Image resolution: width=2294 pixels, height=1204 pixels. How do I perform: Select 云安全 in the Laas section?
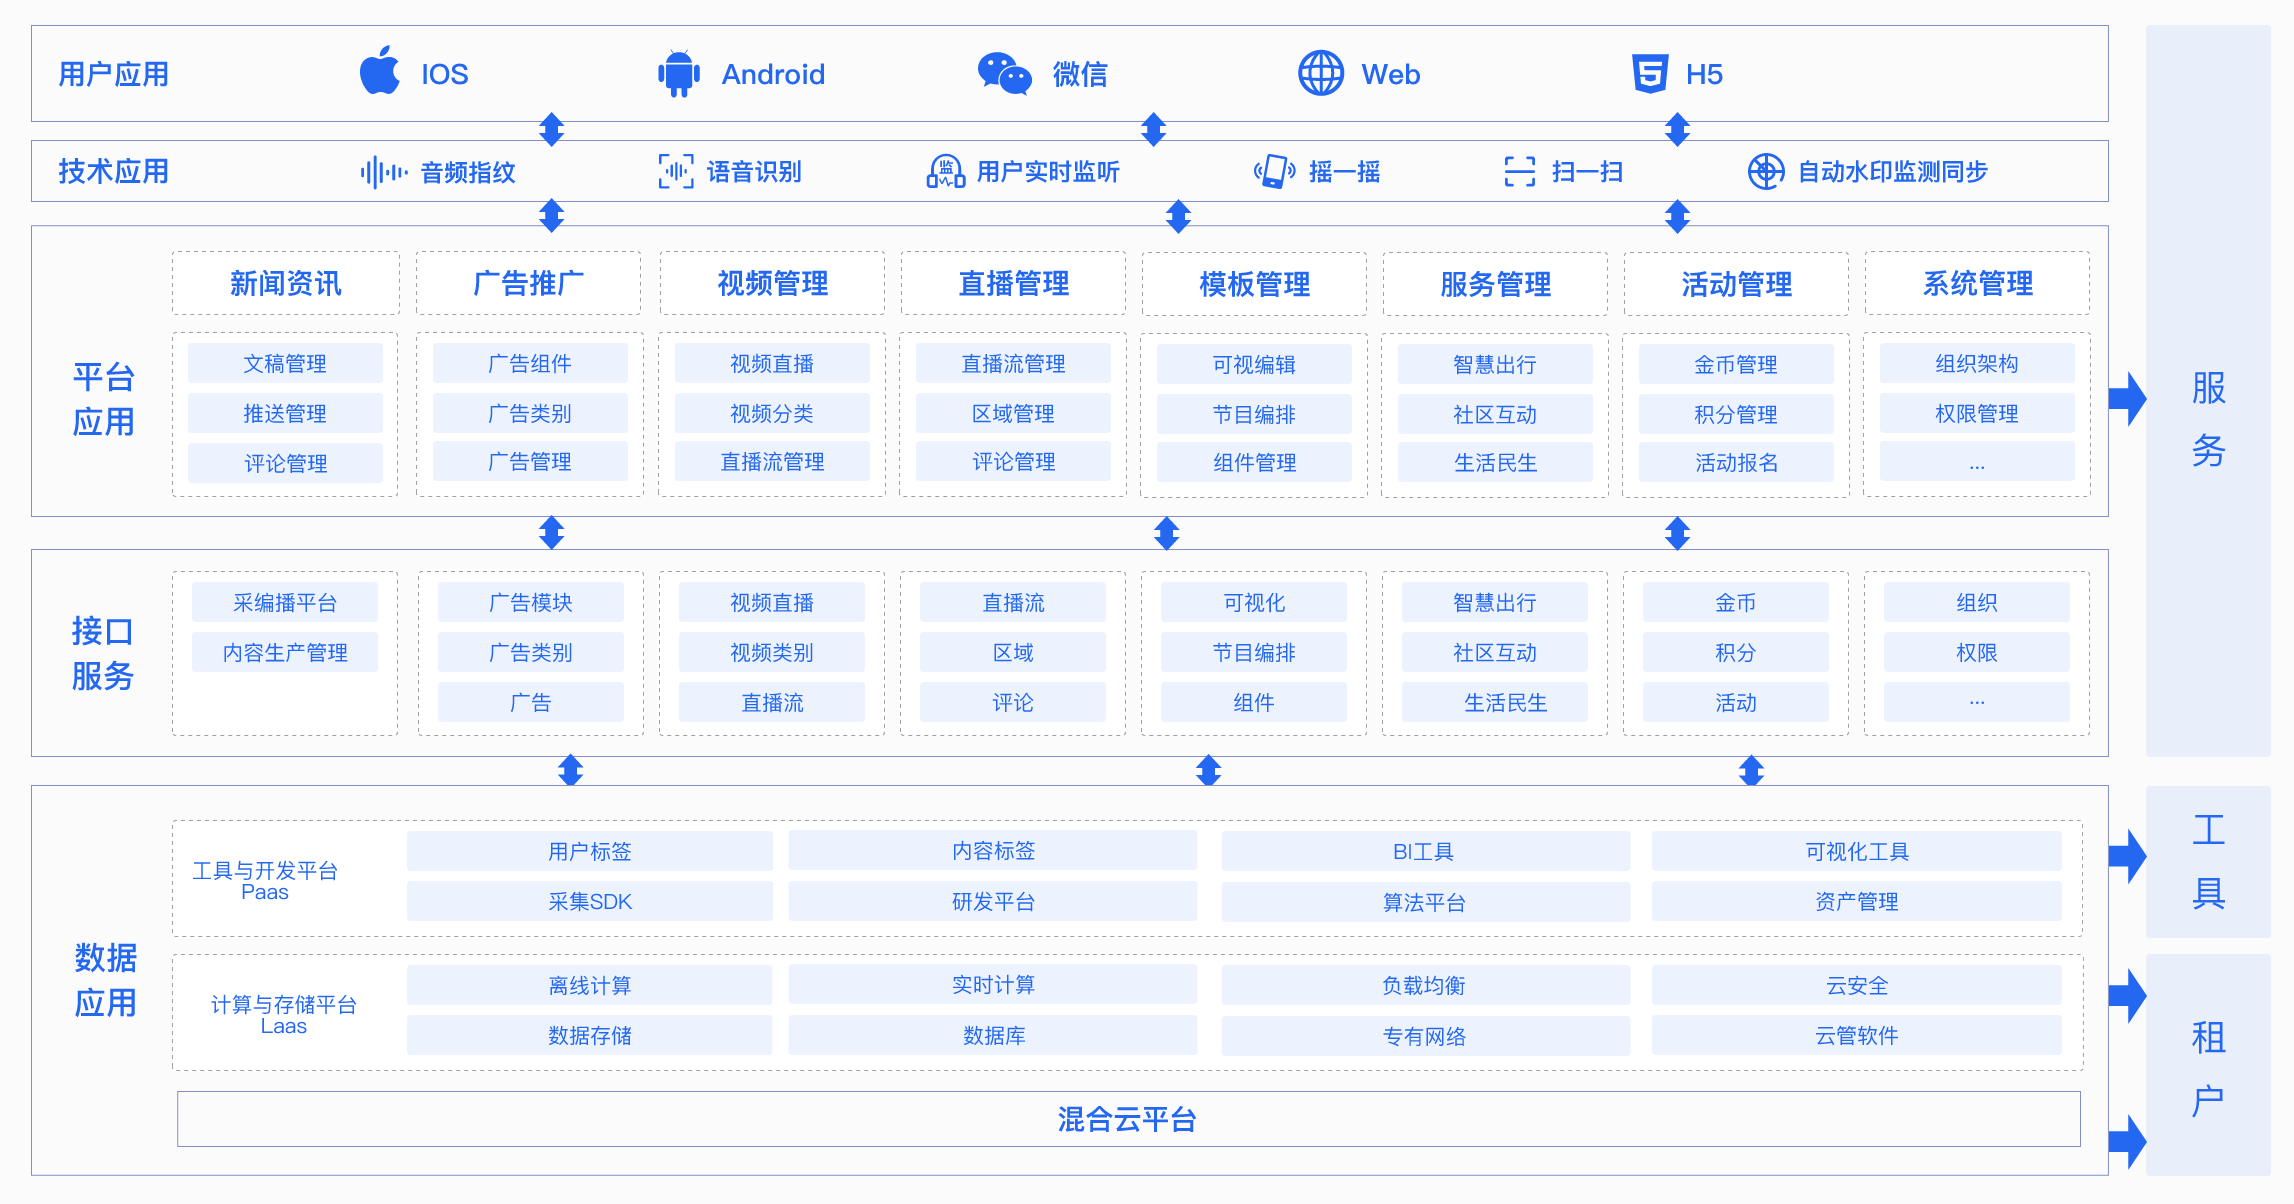point(1856,986)
